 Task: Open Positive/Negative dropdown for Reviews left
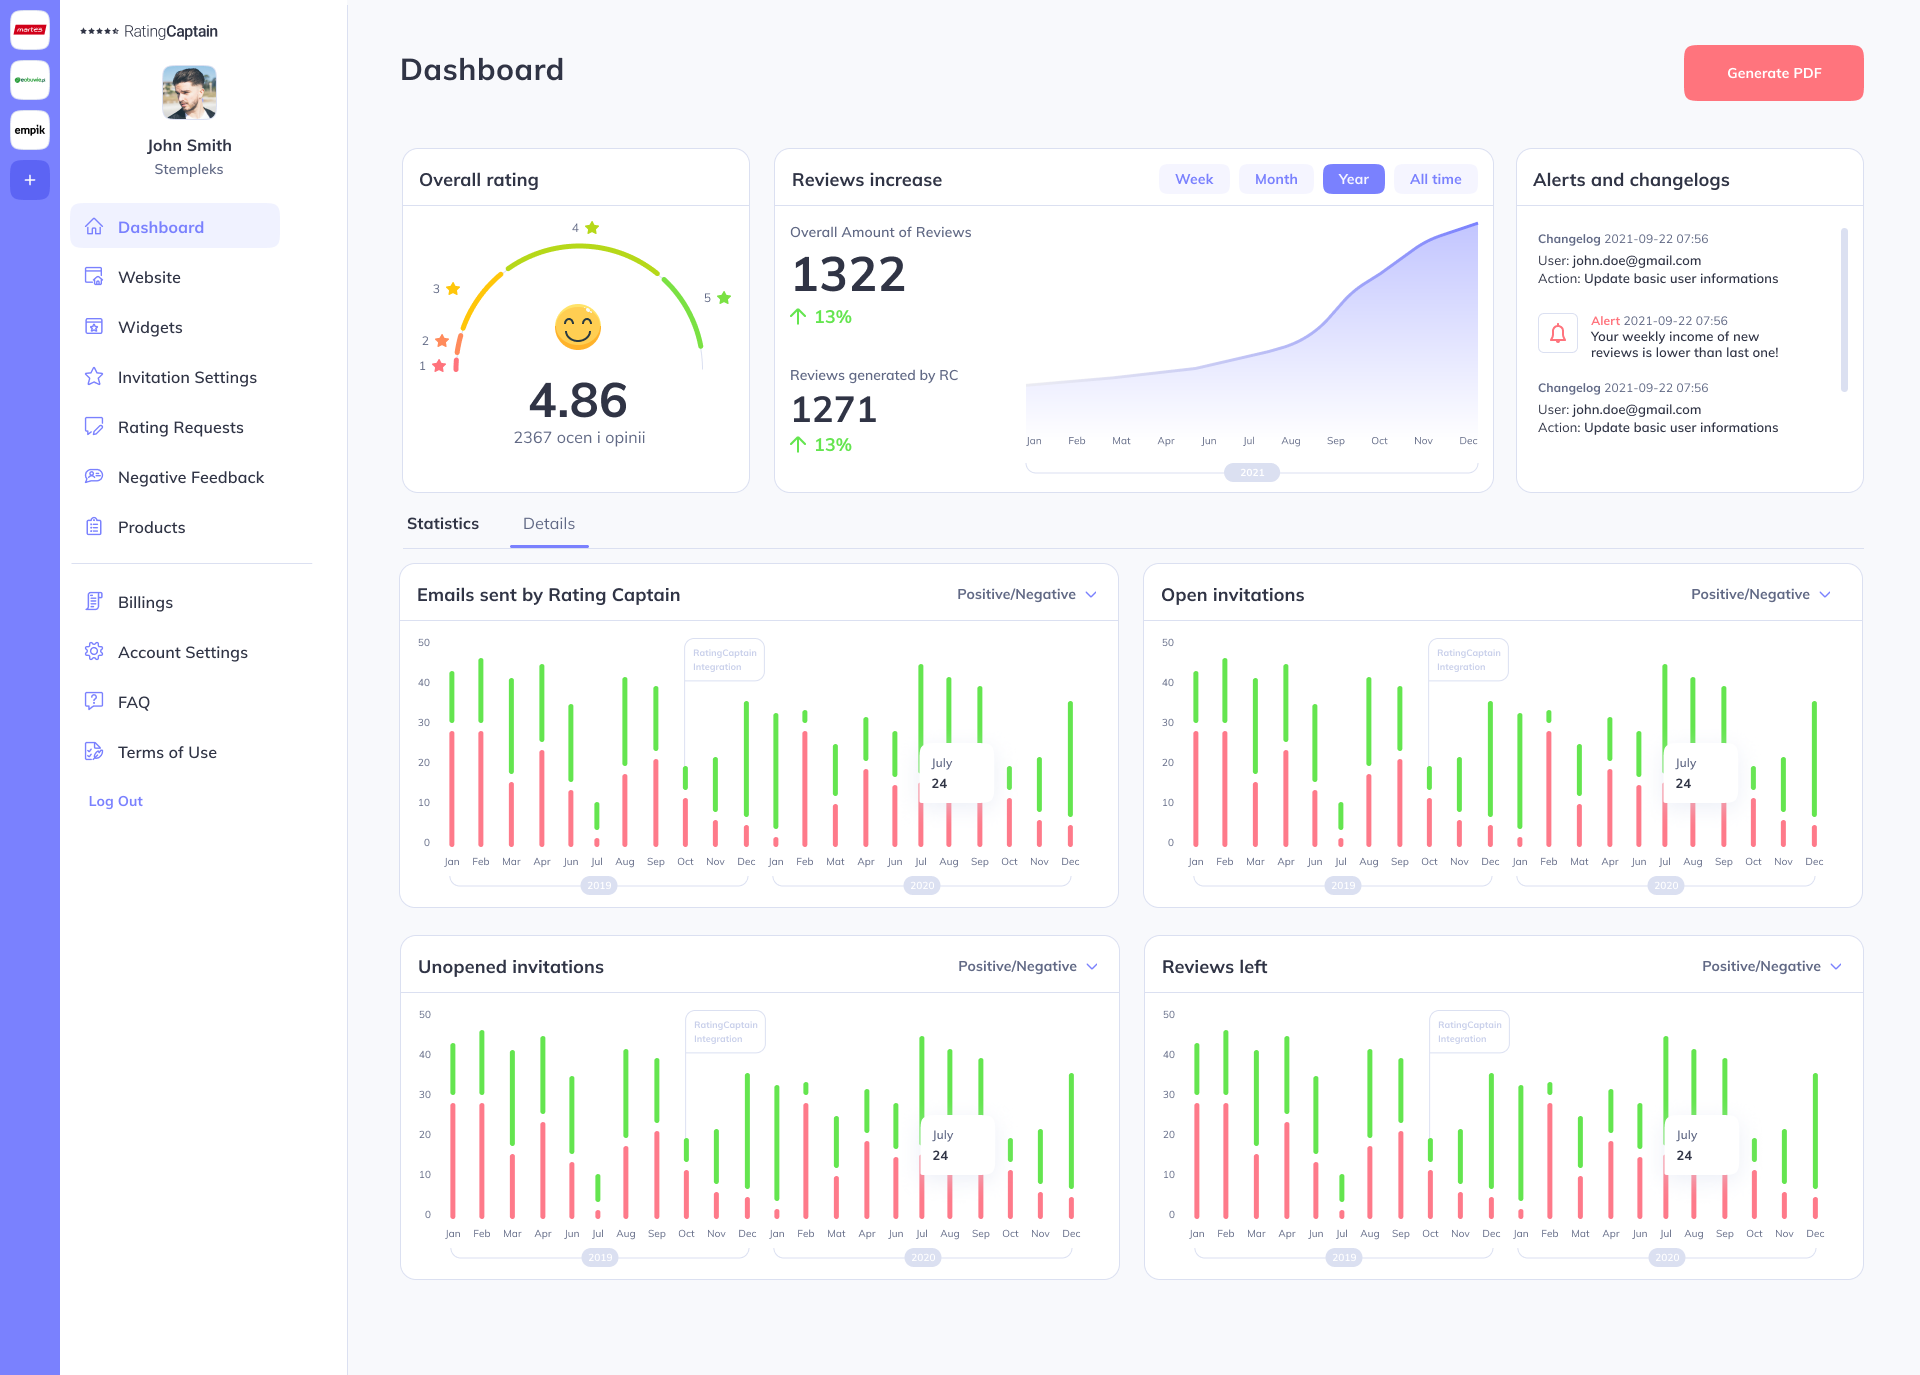click(1771, 966)
